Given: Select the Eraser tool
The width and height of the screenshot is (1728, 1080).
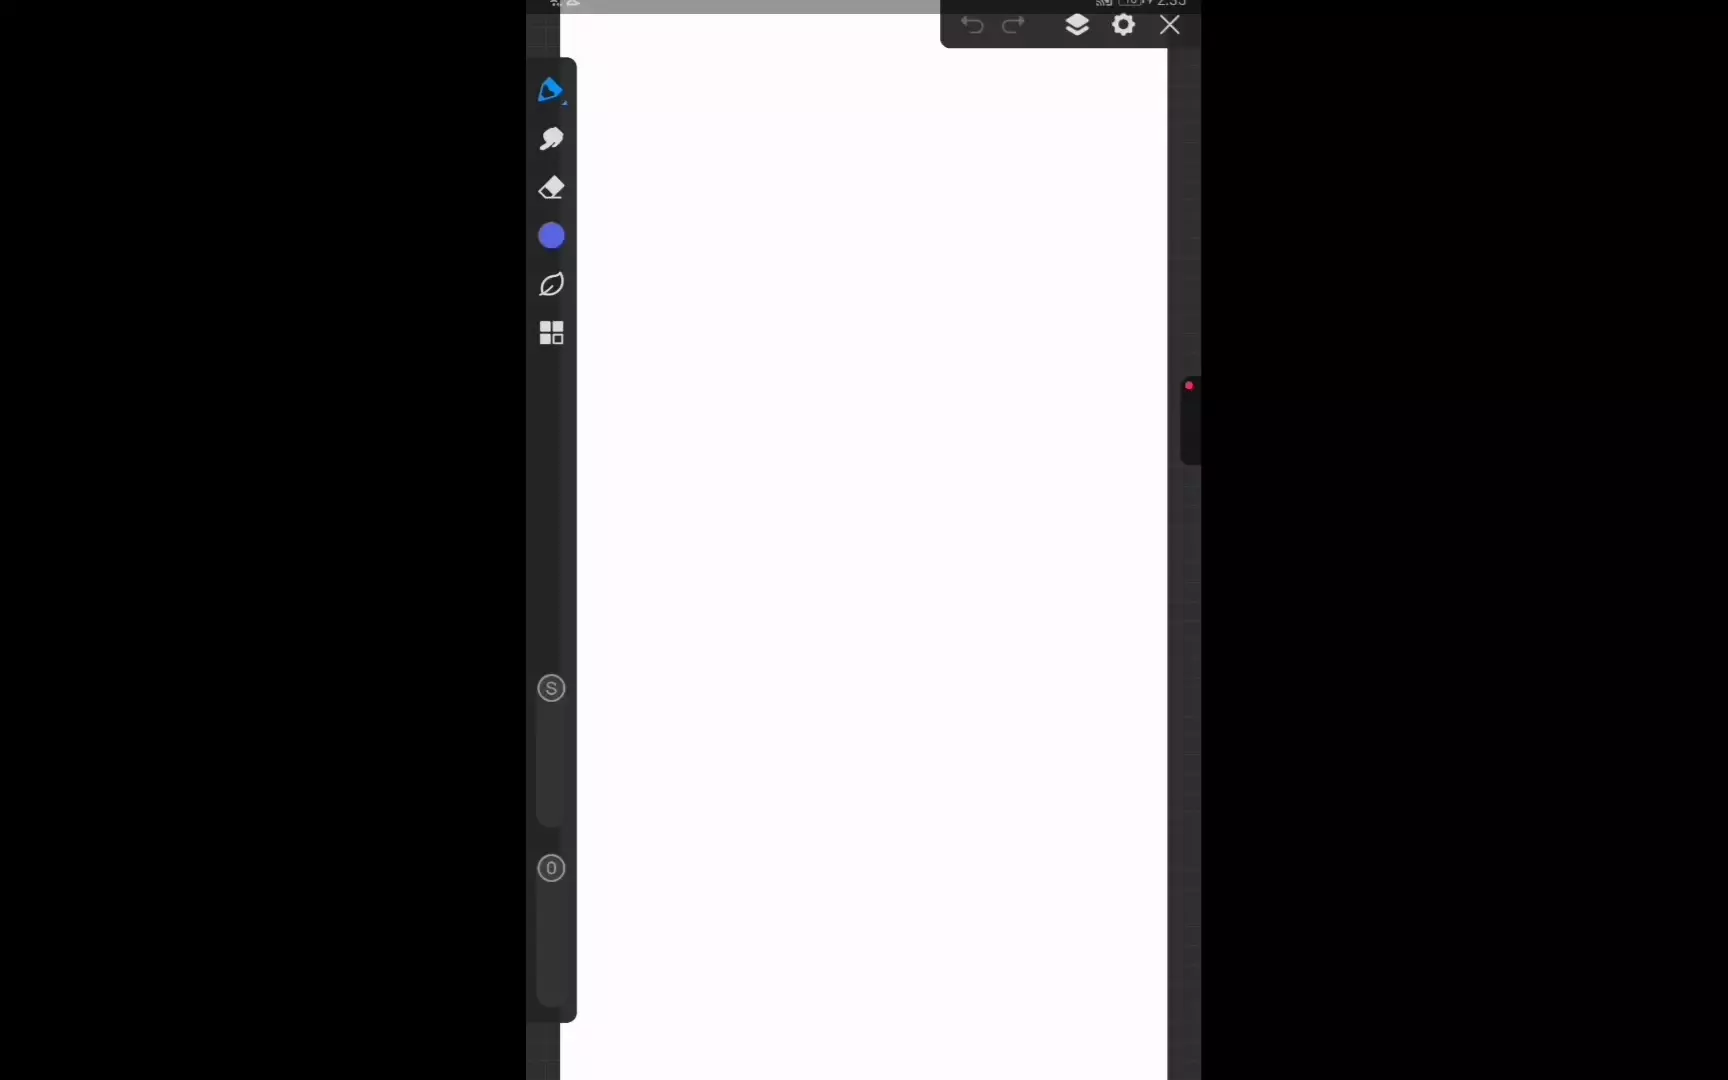Looking at the screenshot, I should point(551,188).
